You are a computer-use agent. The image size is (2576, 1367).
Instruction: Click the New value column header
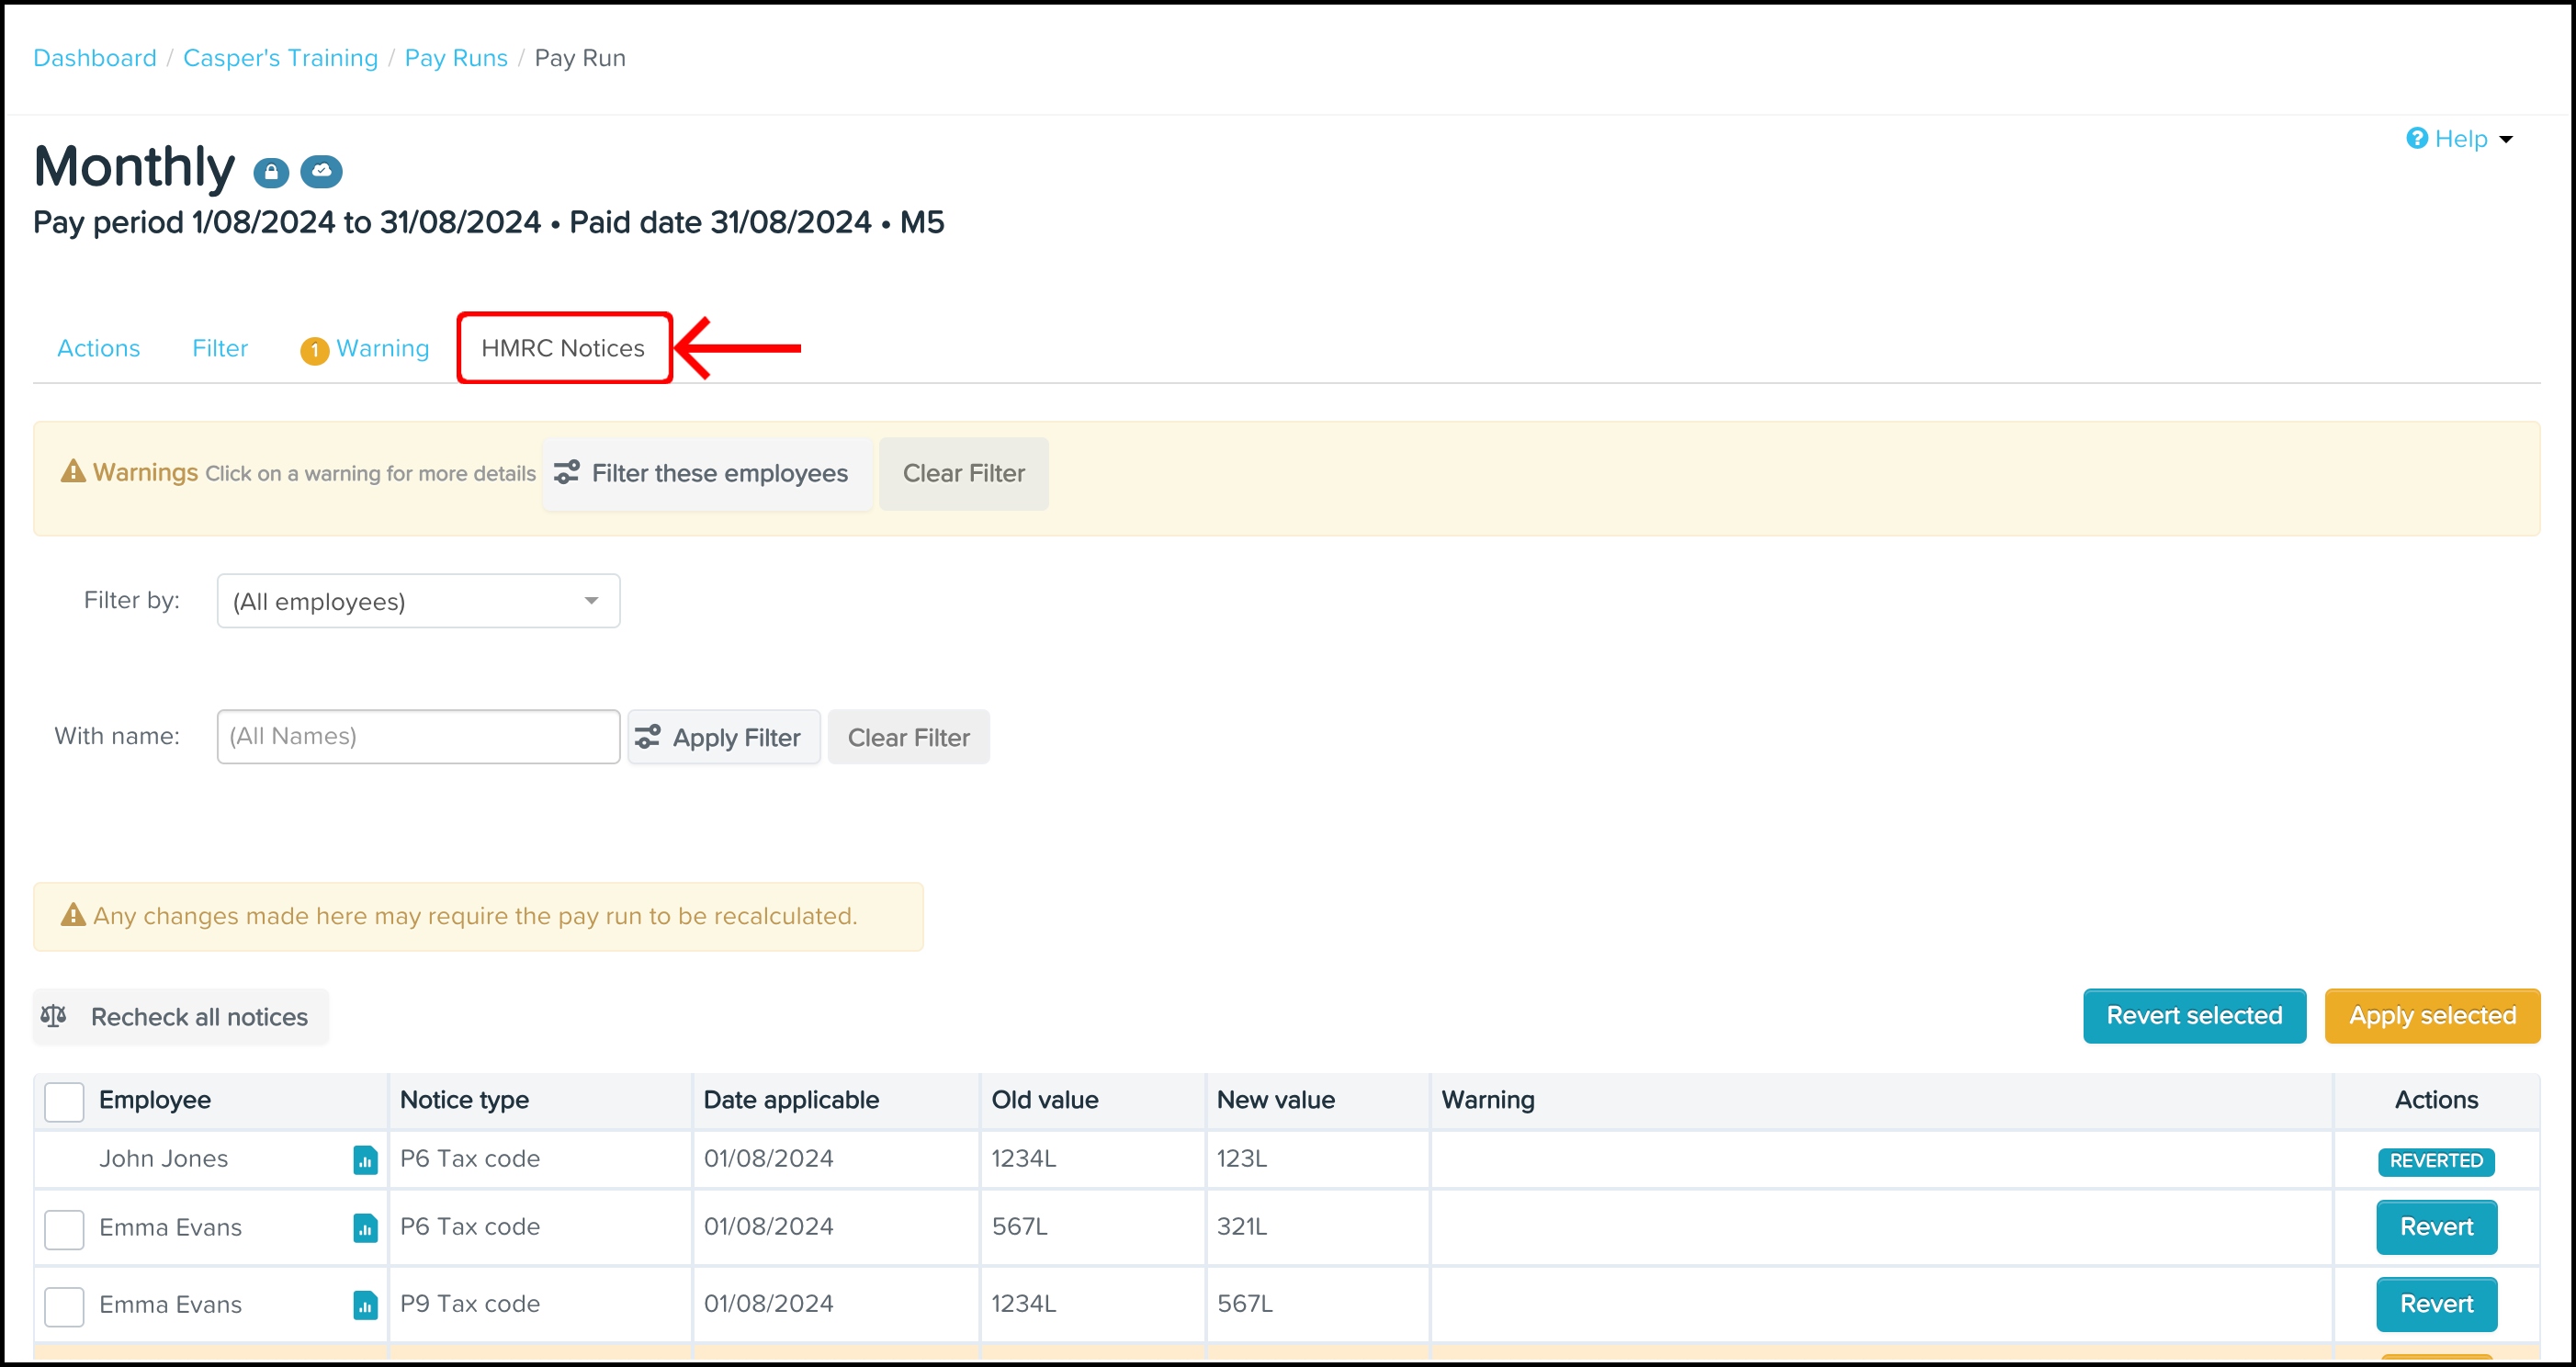pyautogui.click(x=1275, y=1100)
